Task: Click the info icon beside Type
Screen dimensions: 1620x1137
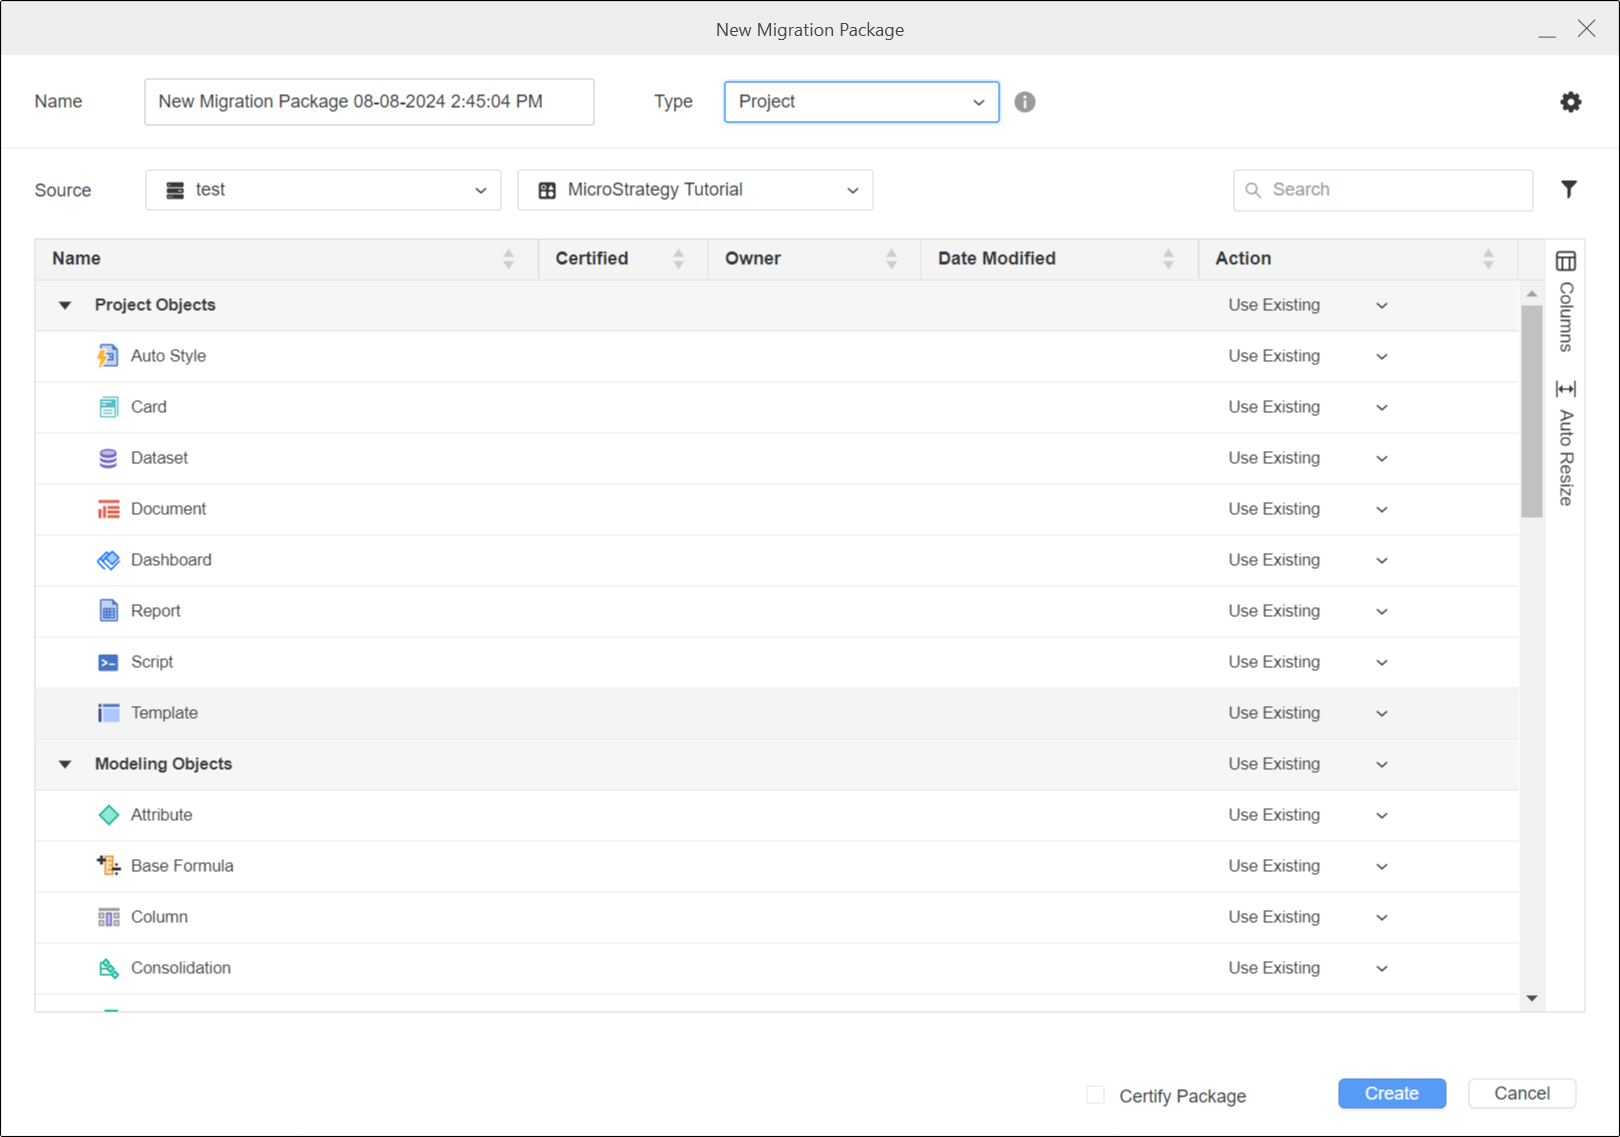Action: point(1025,102)
